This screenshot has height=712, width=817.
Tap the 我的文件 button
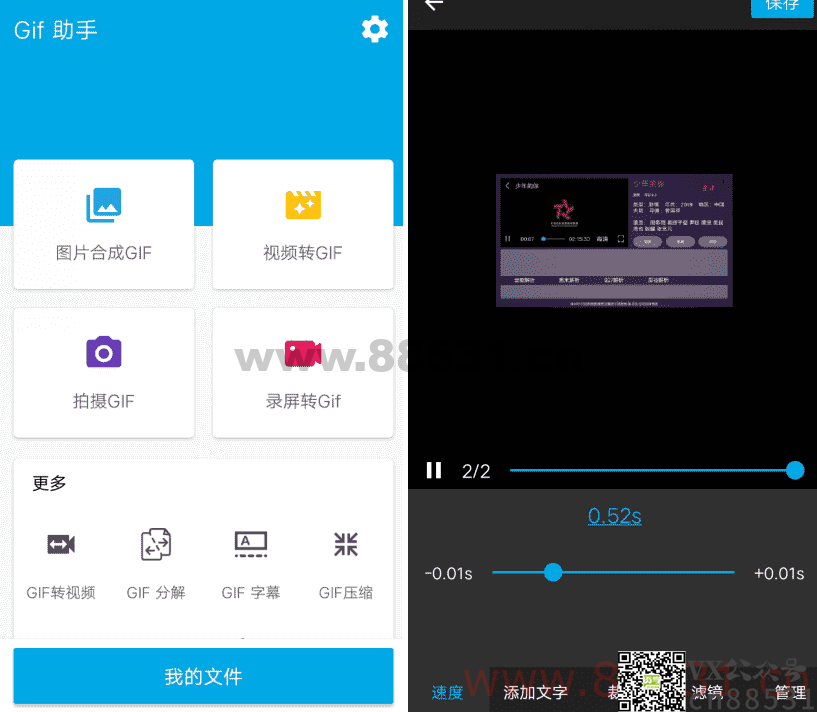pyautogui.click(x=203, y=677)
